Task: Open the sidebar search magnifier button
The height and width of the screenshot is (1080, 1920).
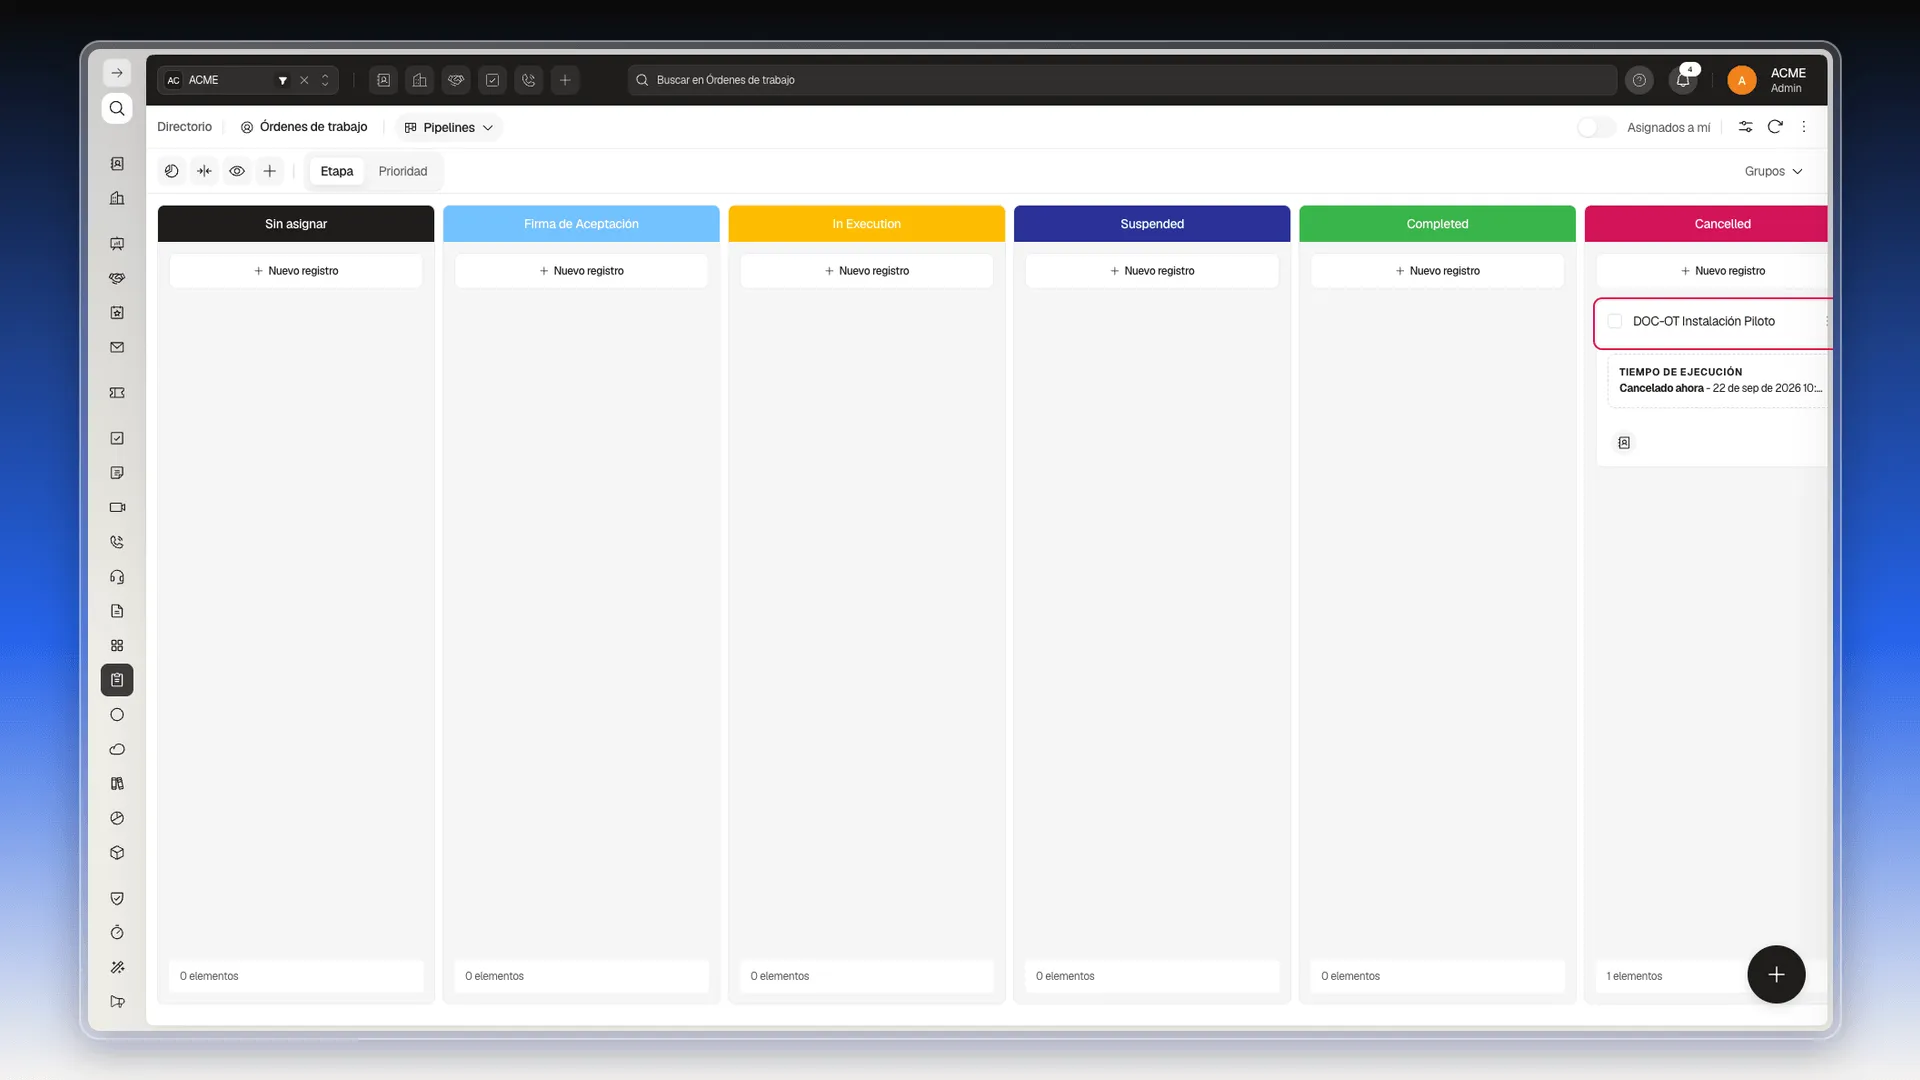Action: pyautogui.click(x=117, y=108)
